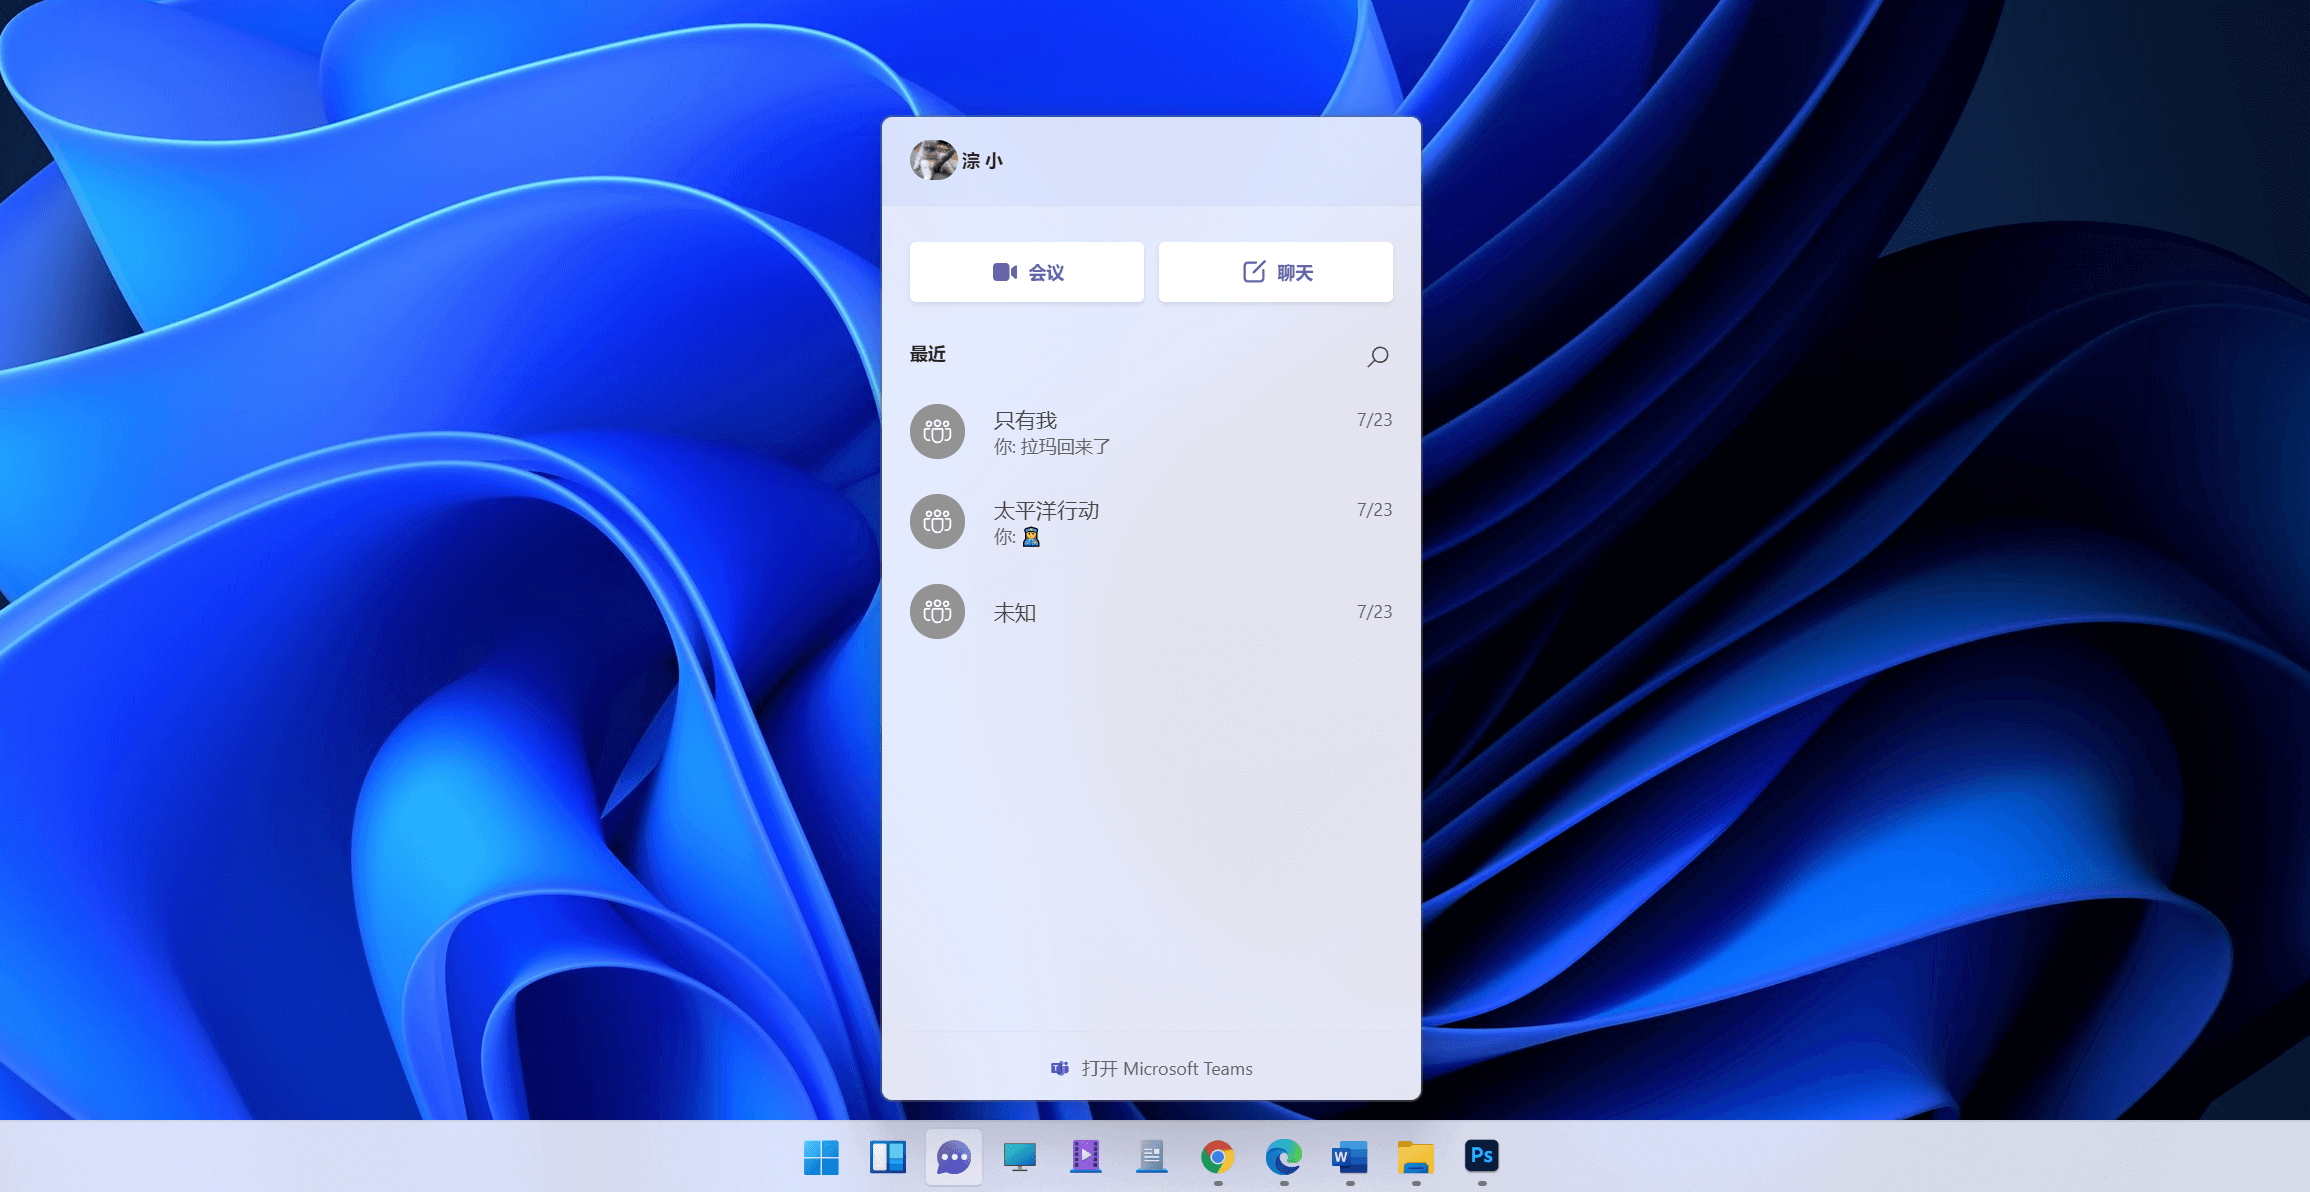Open the purple video clip app icon

tap(1085, 1157)
